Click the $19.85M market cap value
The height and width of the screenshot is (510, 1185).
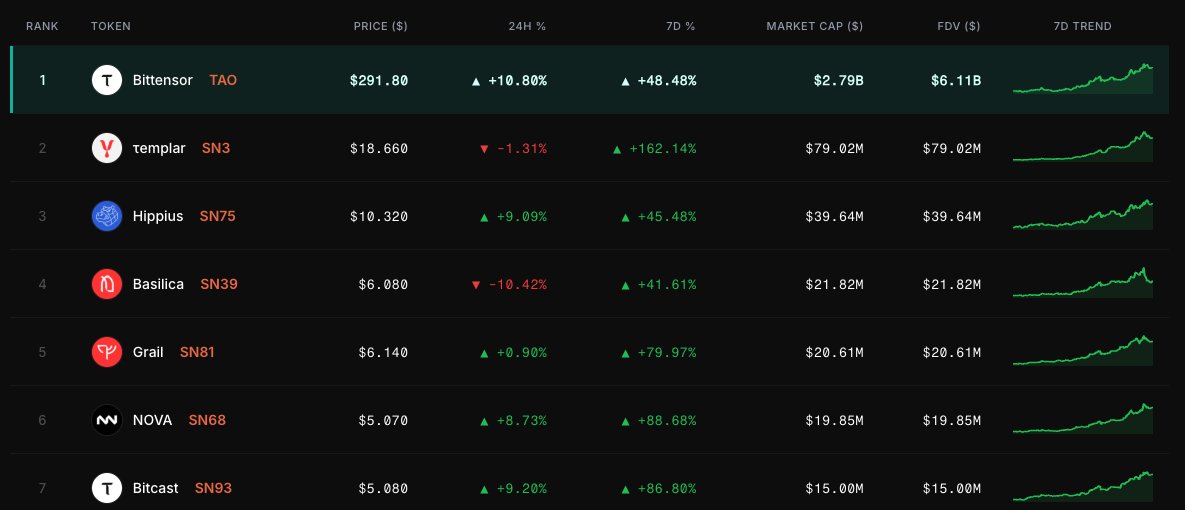pyautogui.click(x=834, y=420)
